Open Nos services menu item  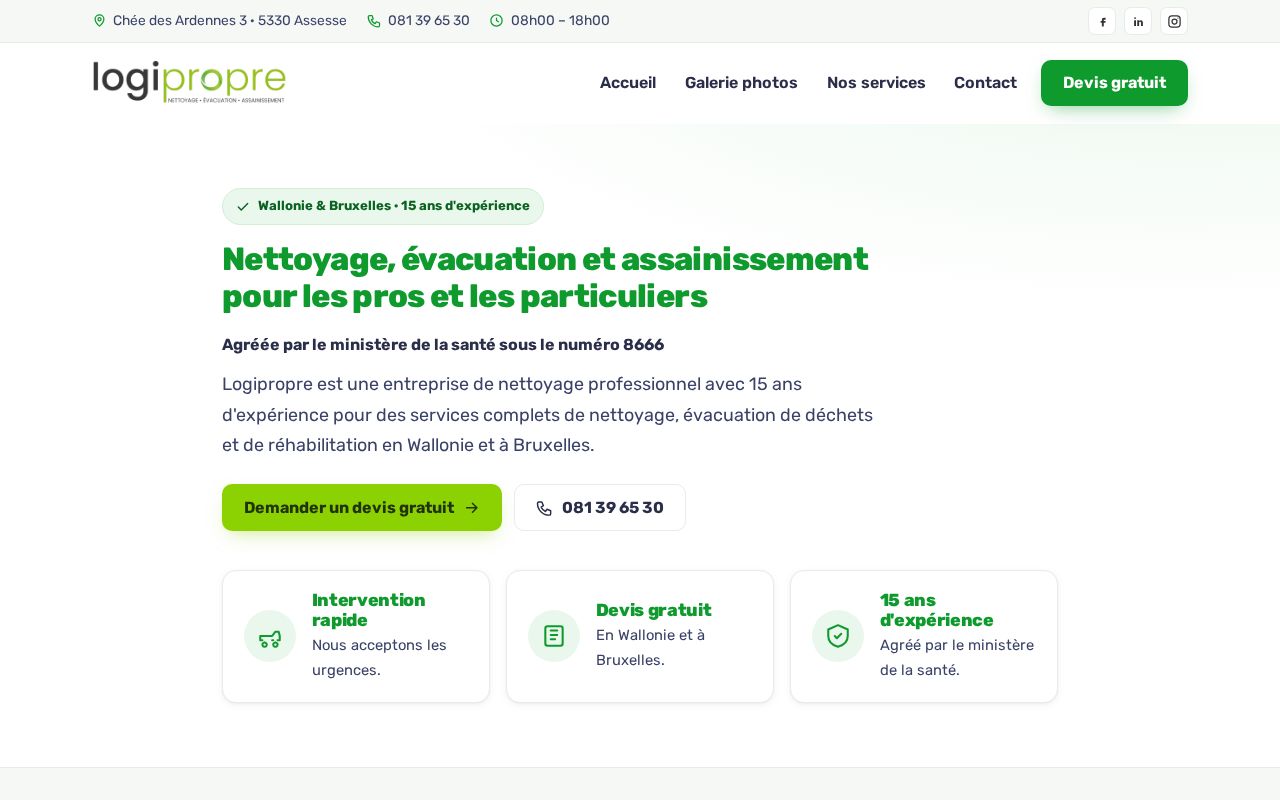coord(876,83)
